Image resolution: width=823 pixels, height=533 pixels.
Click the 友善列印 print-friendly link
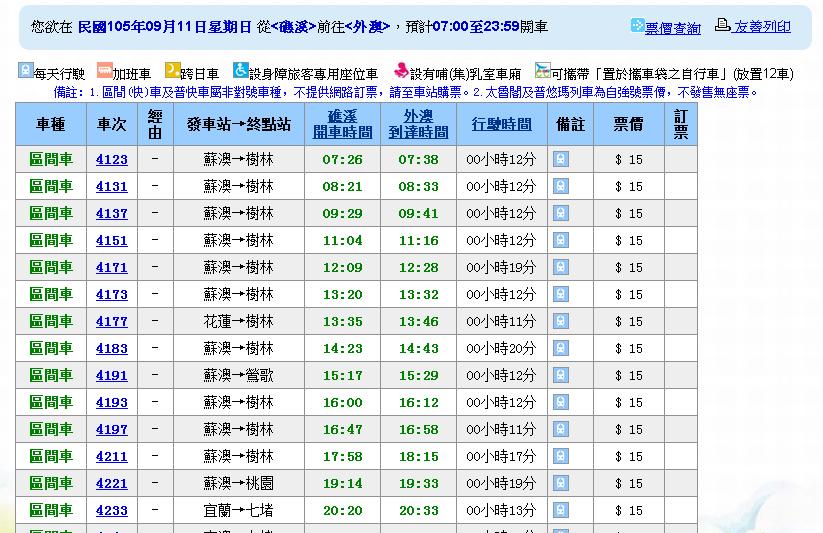click(x=762, y=27)
